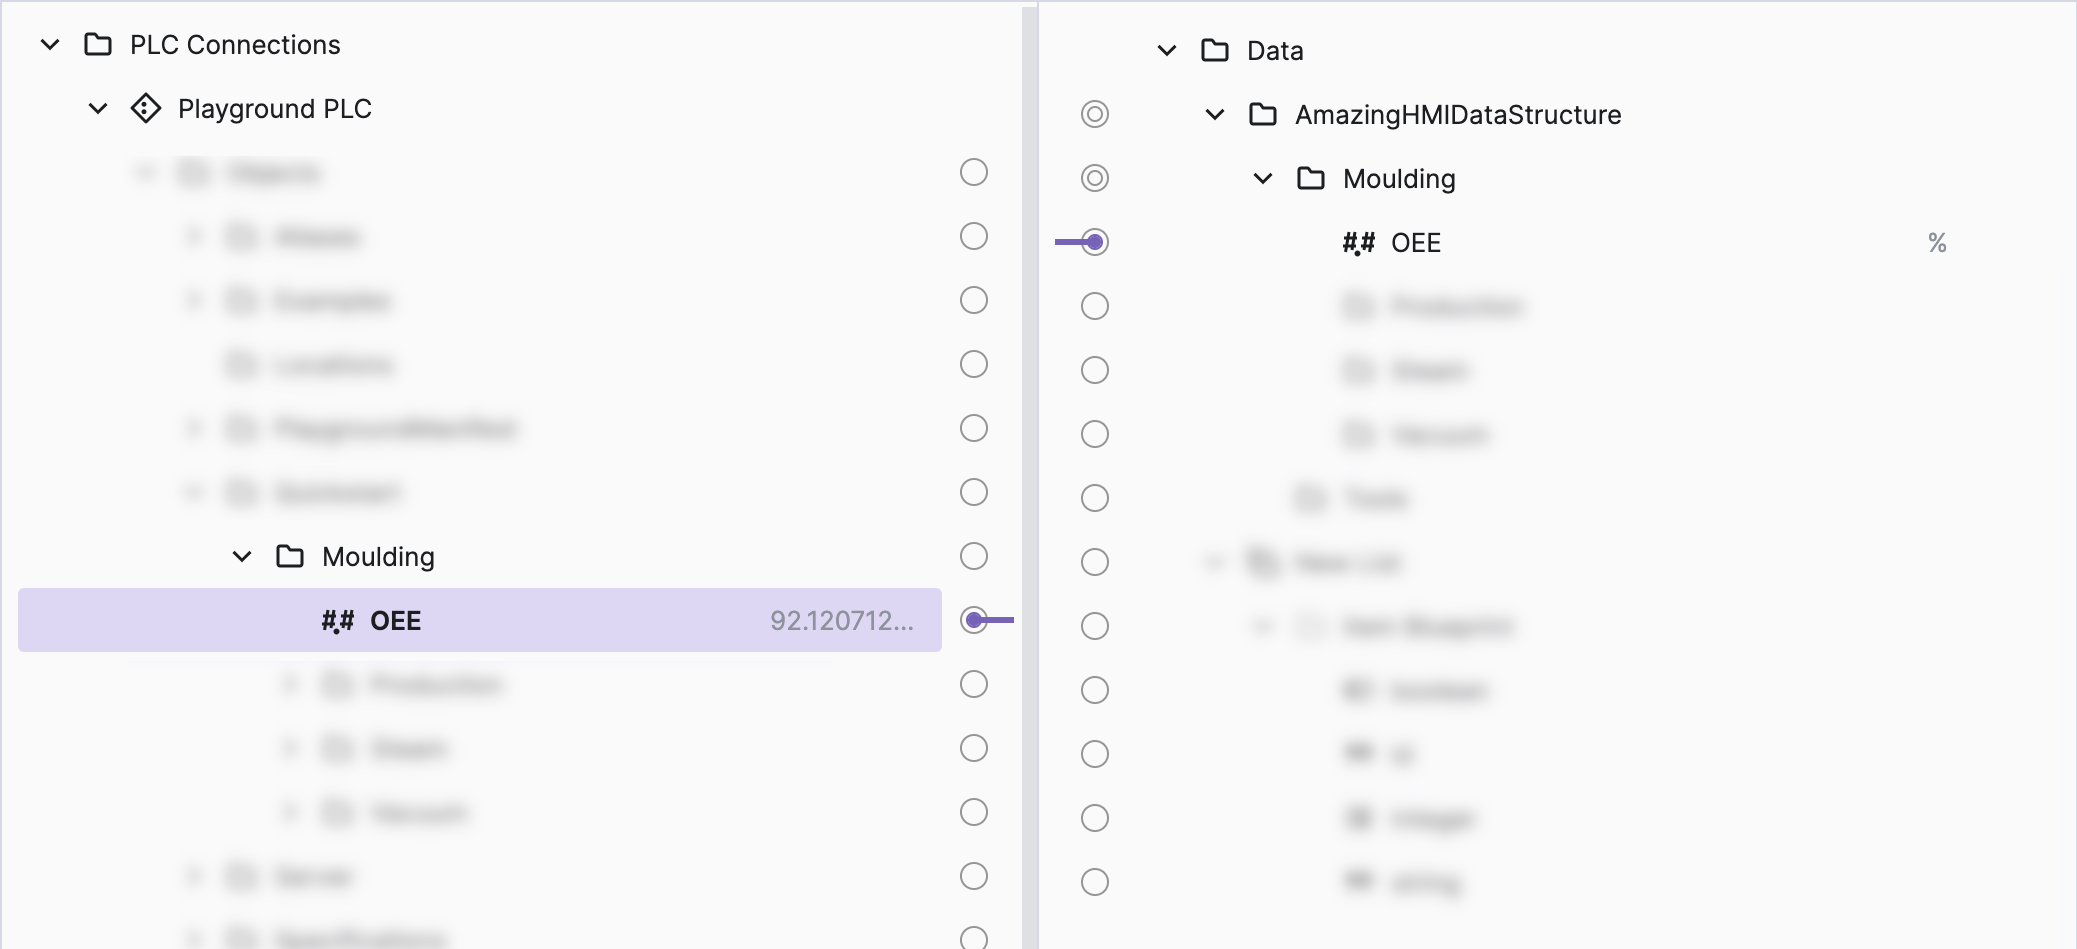The height and width of the screenshot is (949, 2077).
Task: Click the PLC Connections folder icon
Action: [98, 45]
